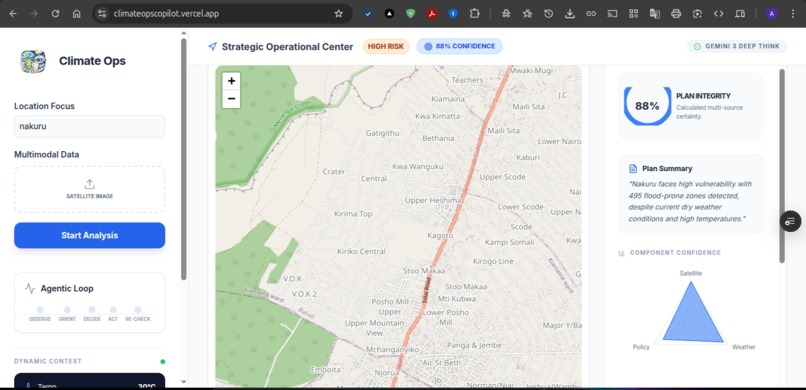This screenshot has width=806, height=390.
Task: Translate this page
Action: [654, 14]
